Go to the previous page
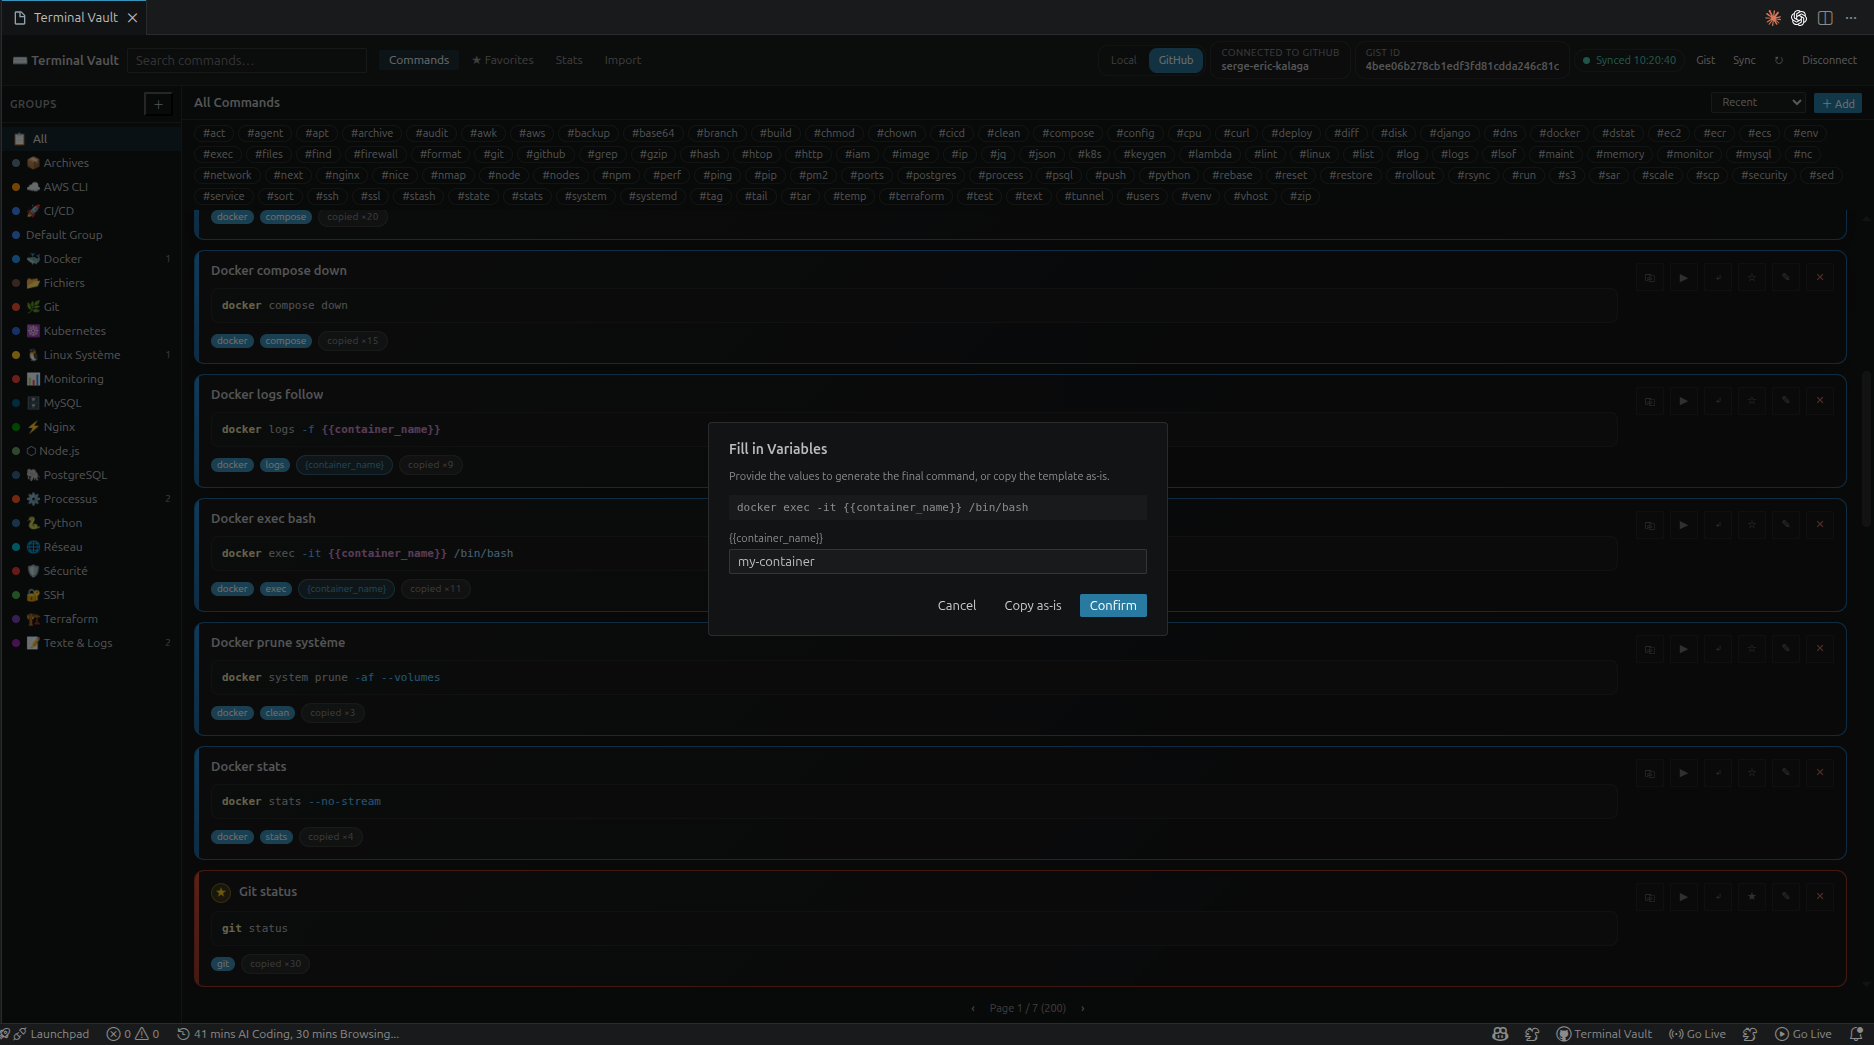The width and height of the screenshot is (1874, 1045). tap(973, 1009)
